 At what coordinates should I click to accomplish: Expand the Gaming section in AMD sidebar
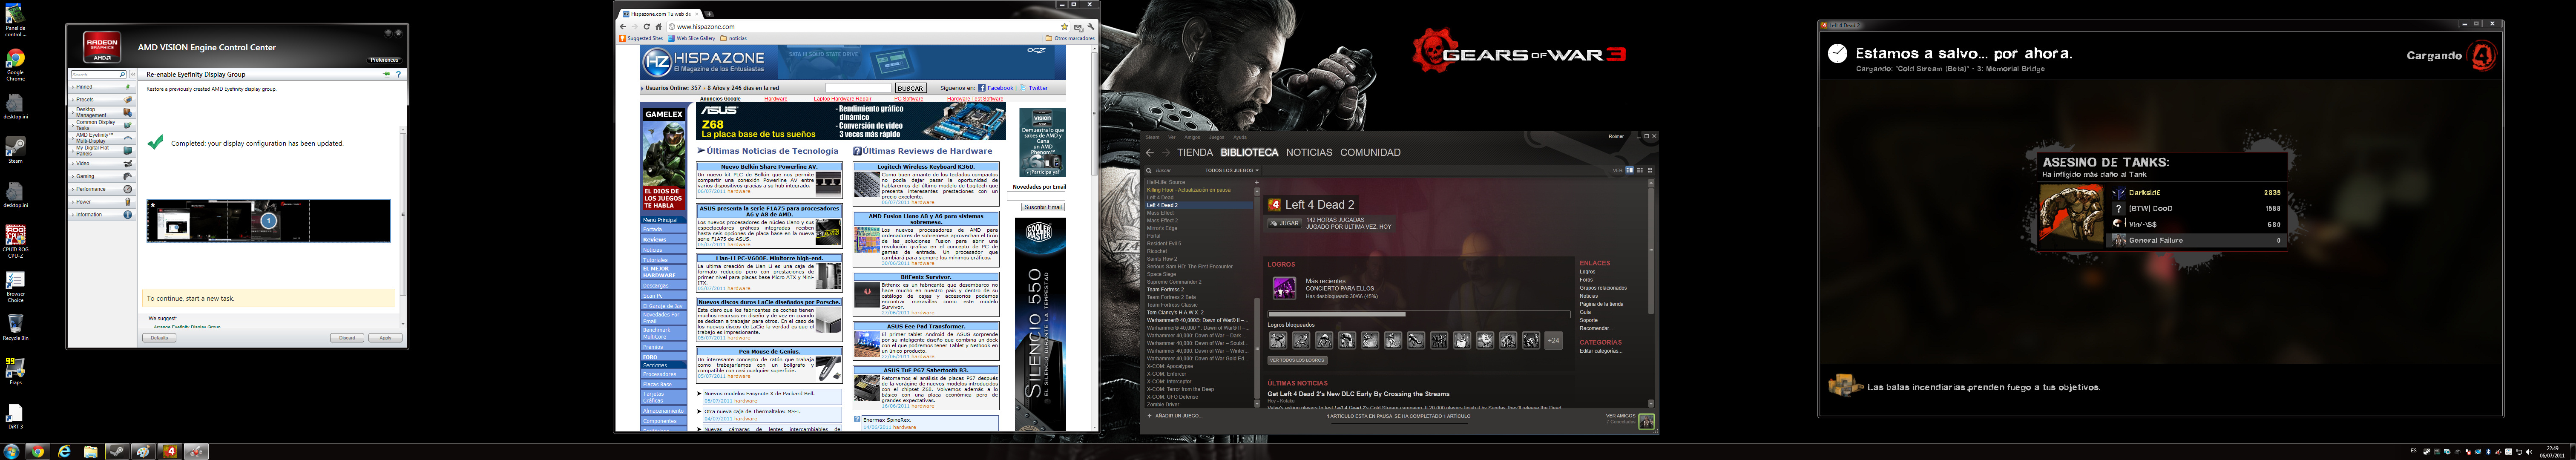click(x=85, y=176)
